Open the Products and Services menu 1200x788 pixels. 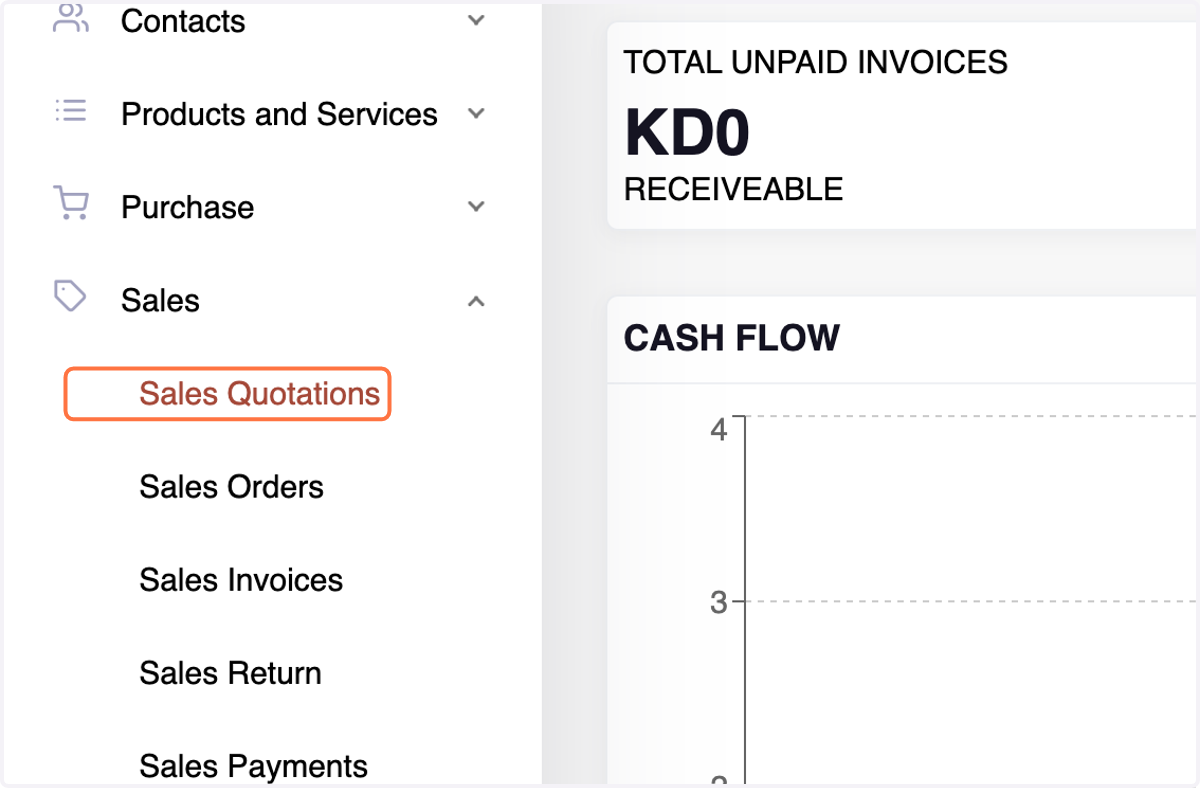pyautogui.click(x=279, y=114)
